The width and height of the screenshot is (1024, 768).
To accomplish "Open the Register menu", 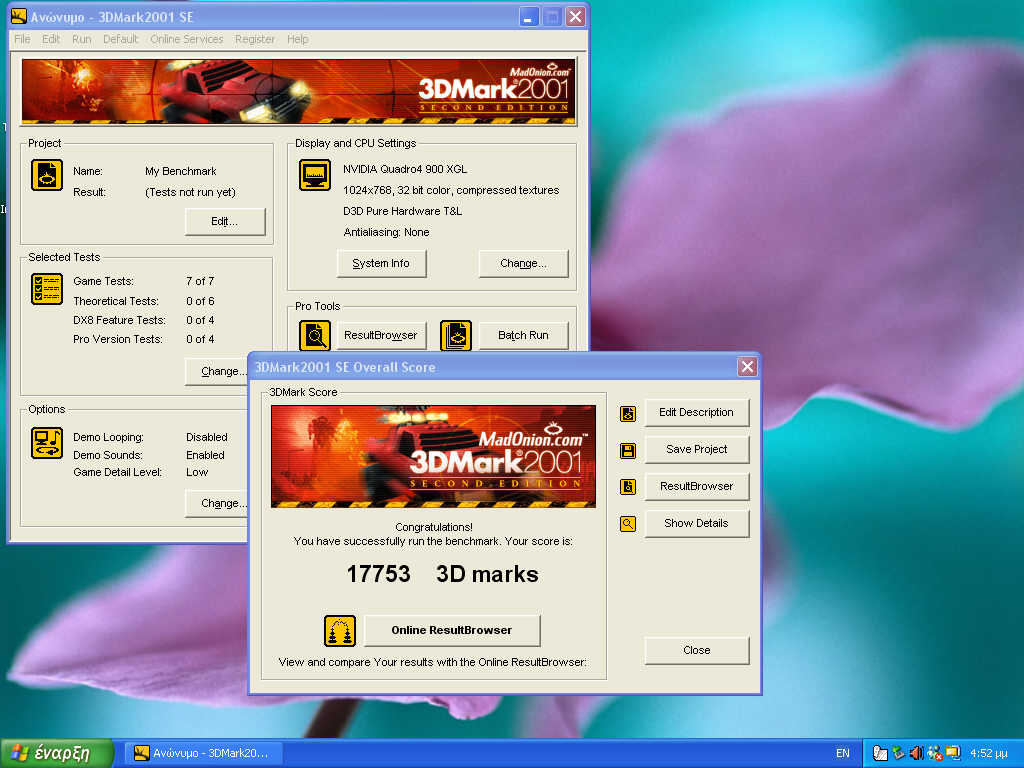I will point(255,39).
